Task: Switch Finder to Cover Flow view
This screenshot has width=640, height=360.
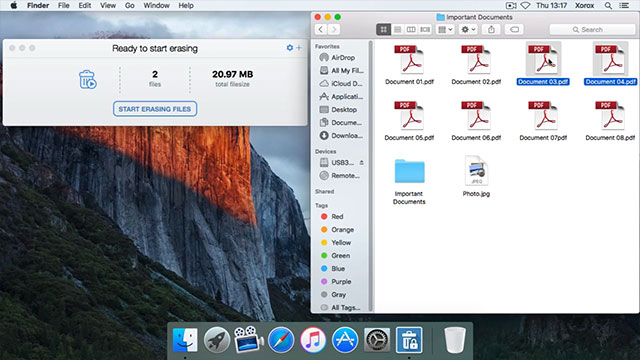Action: point(425,29)
